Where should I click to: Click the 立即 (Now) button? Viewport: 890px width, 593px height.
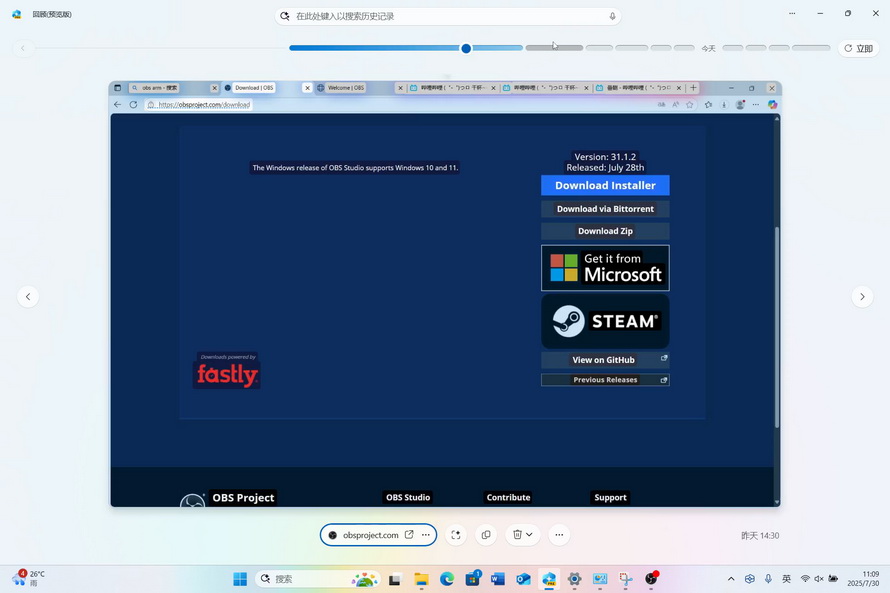pos(859,48)
